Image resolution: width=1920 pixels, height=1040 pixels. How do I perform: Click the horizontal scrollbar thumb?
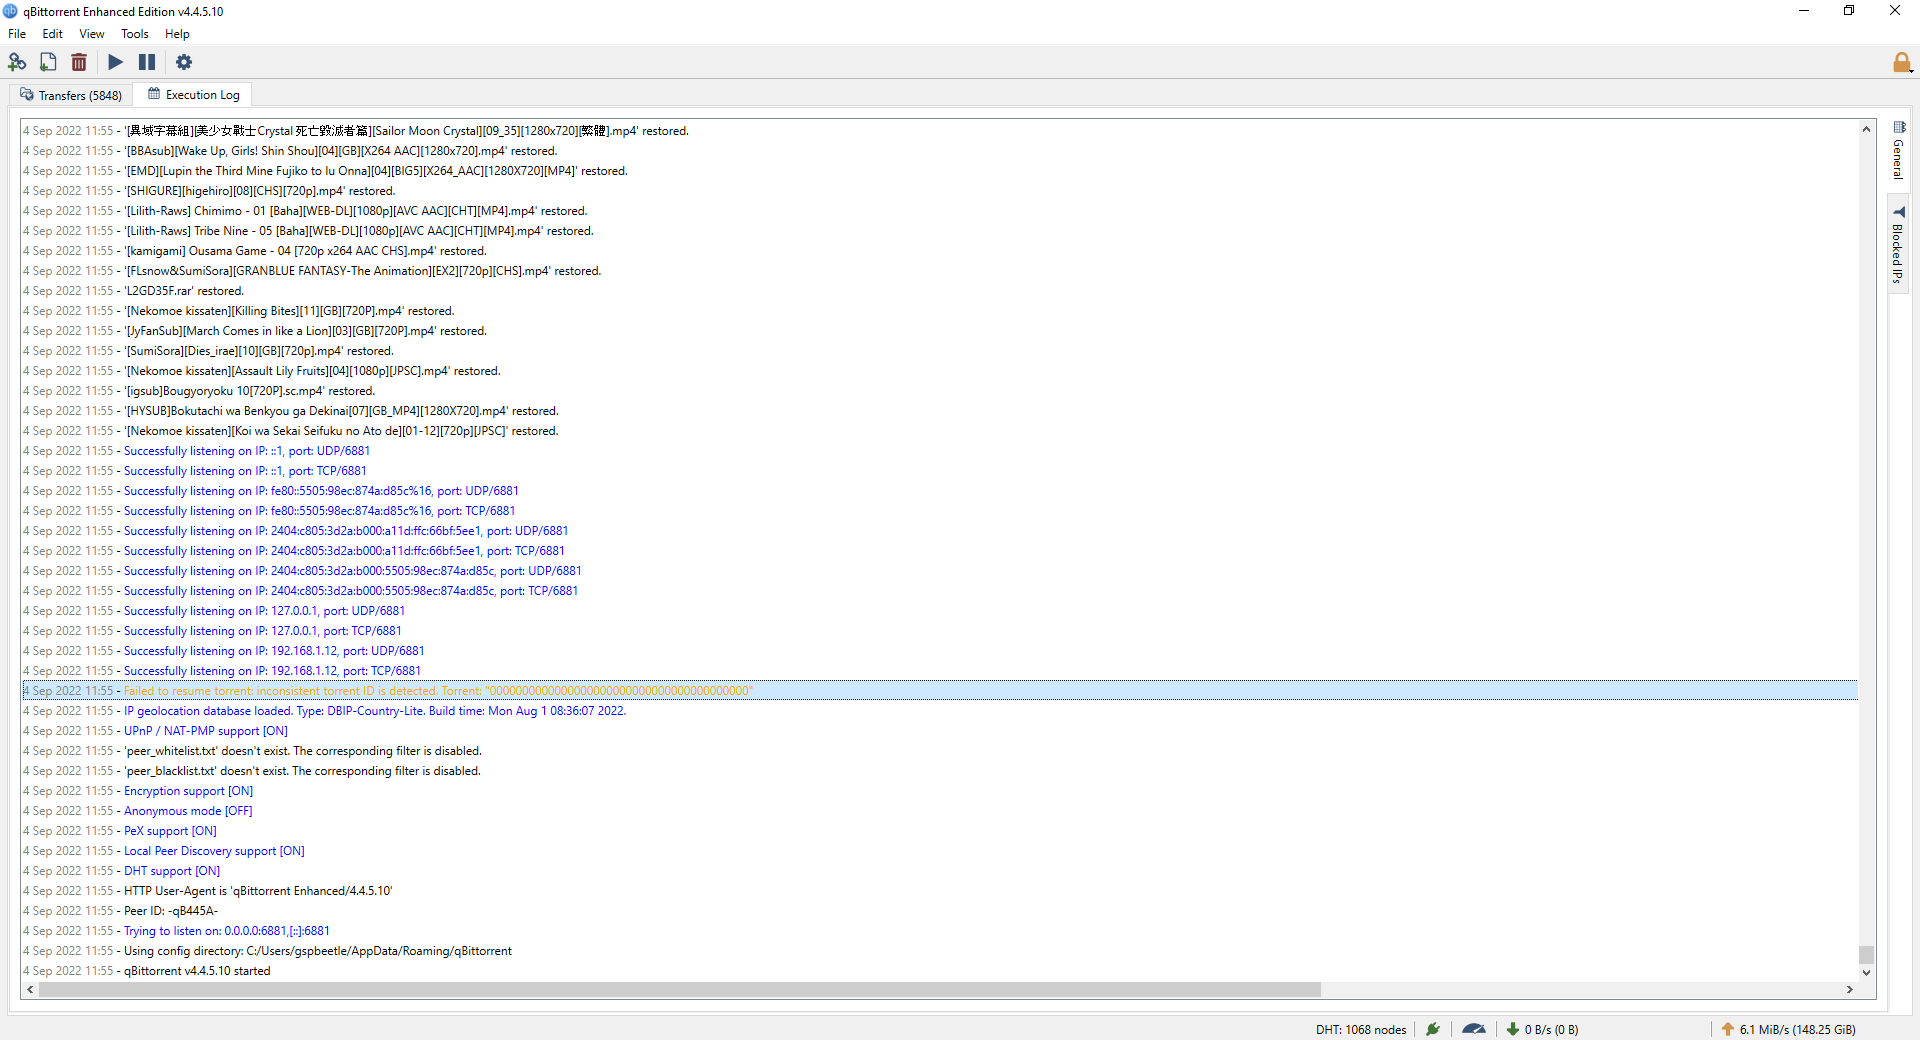click(x=679, y=989)
